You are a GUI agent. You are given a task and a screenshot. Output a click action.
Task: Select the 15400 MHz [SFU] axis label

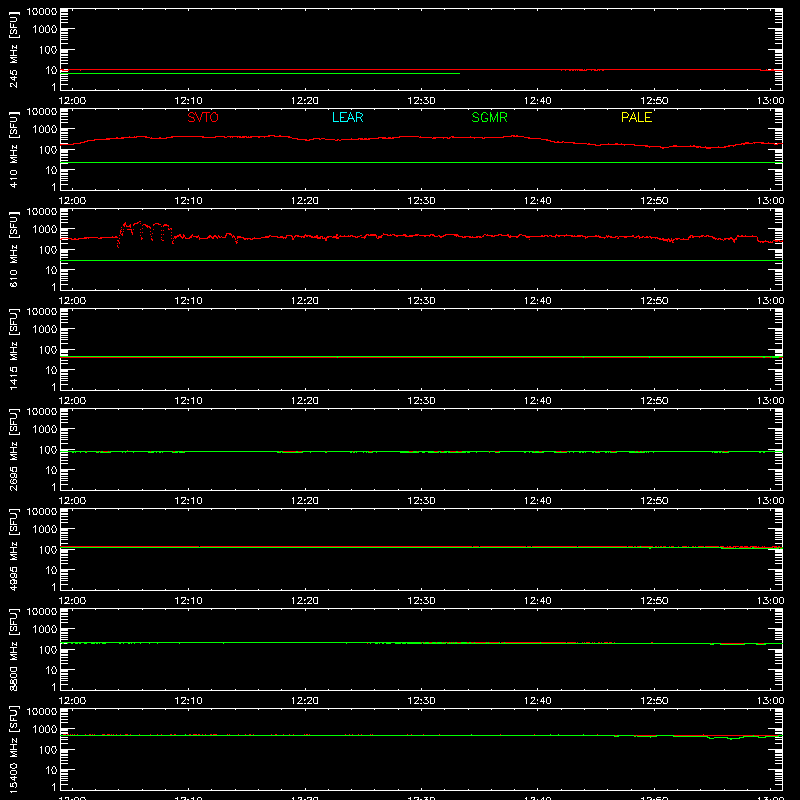pyautogui.click(x=13, y=749)
